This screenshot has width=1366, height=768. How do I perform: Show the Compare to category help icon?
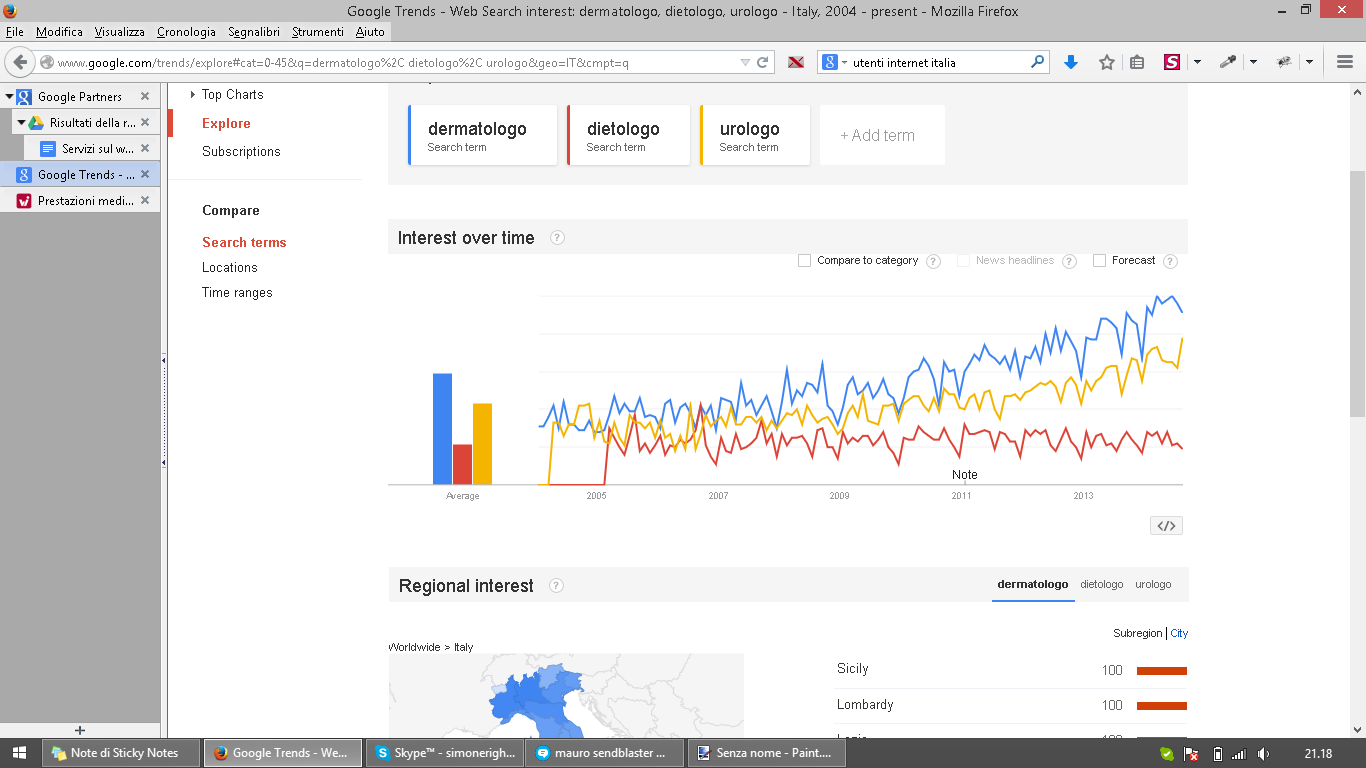933,261
